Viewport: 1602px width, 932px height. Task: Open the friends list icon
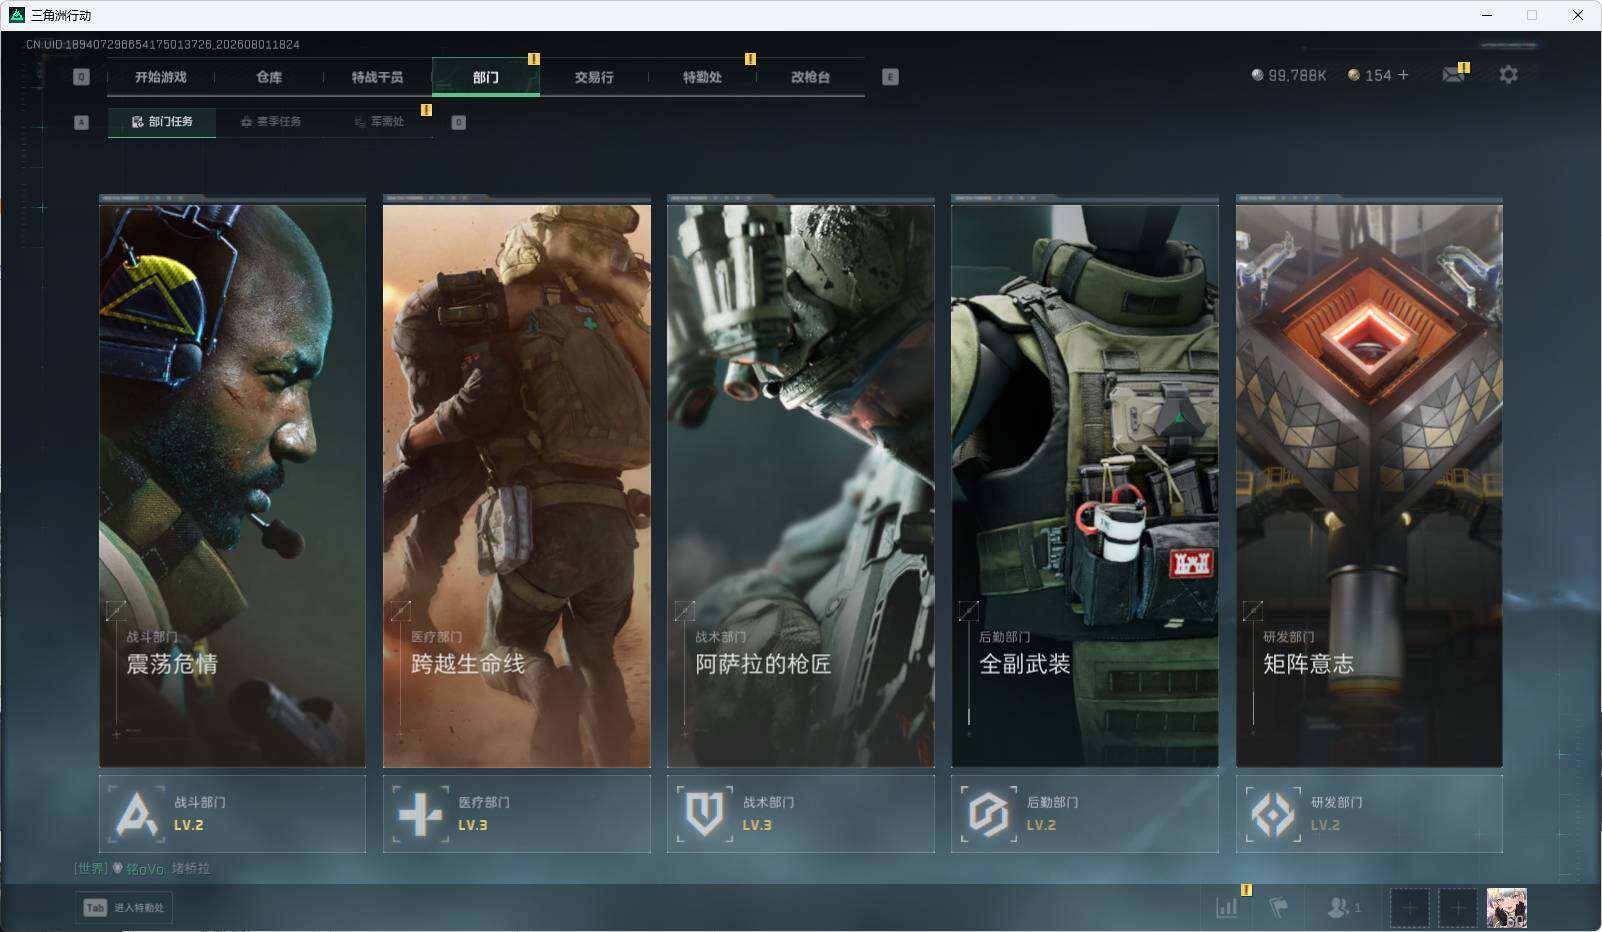(x=1343, y=907)
